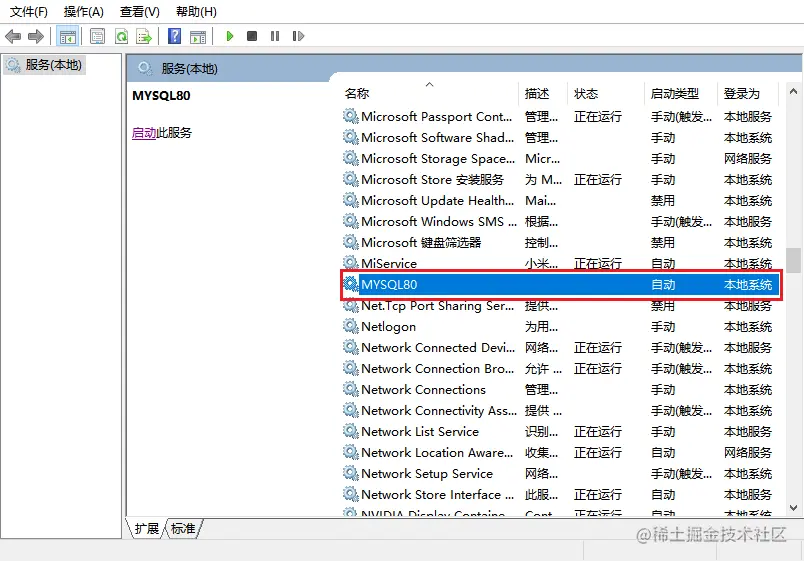804x561 pixels.
Task: Select the MYSQL80 service row
Action: (x=560, y=285)
